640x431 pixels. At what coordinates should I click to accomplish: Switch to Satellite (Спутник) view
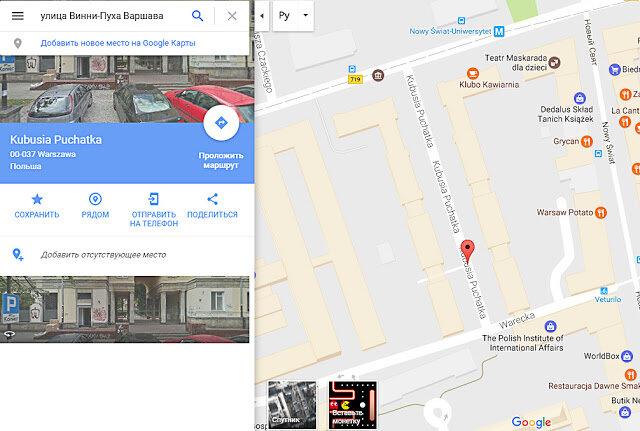point(292,404)
